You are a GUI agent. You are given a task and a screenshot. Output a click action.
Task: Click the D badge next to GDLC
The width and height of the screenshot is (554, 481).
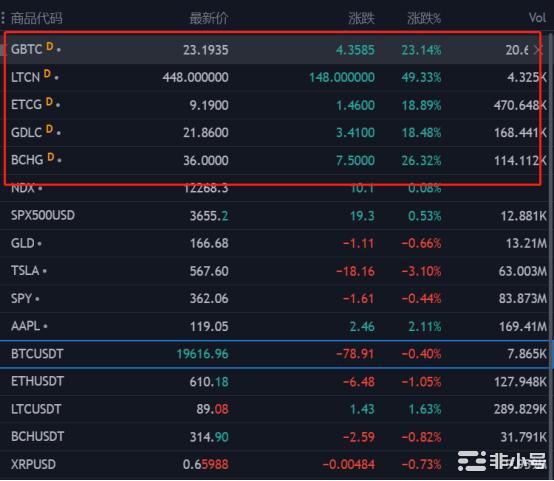pos(49,129)
